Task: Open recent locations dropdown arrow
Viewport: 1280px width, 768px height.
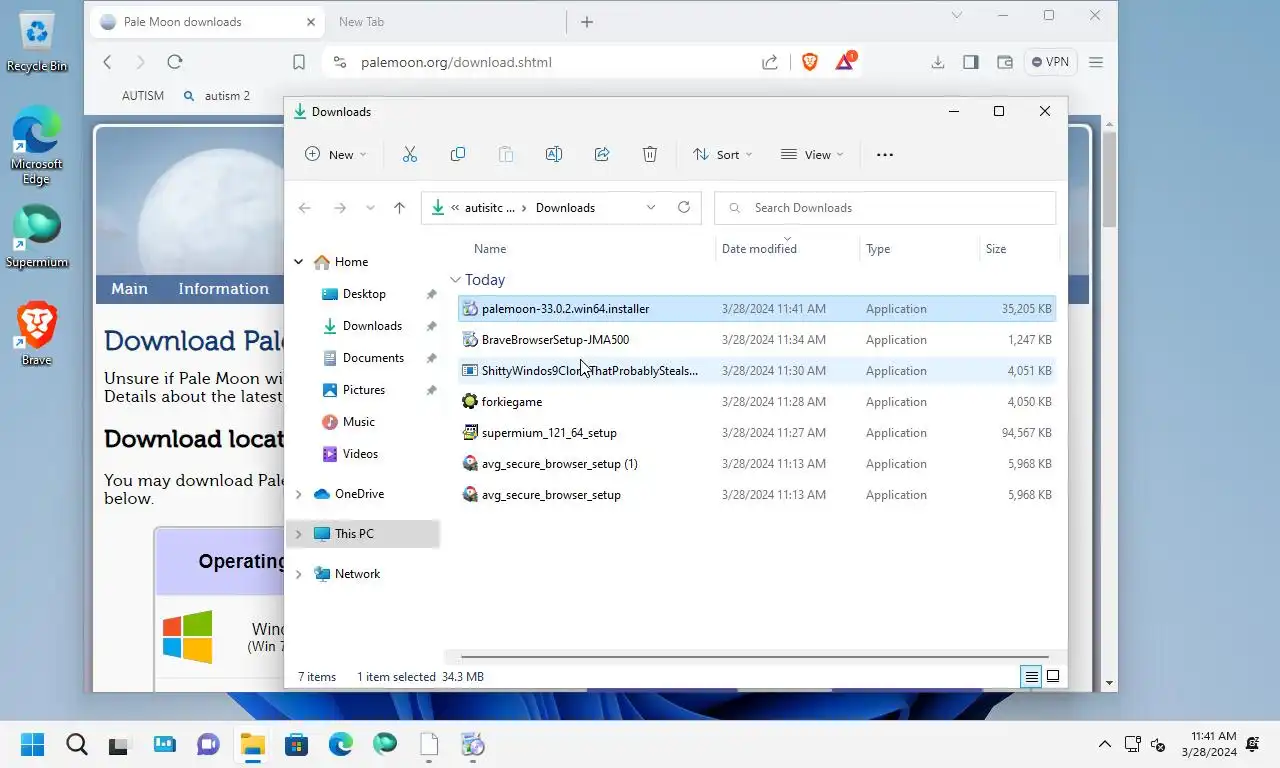Action: (x=370, y=208)
